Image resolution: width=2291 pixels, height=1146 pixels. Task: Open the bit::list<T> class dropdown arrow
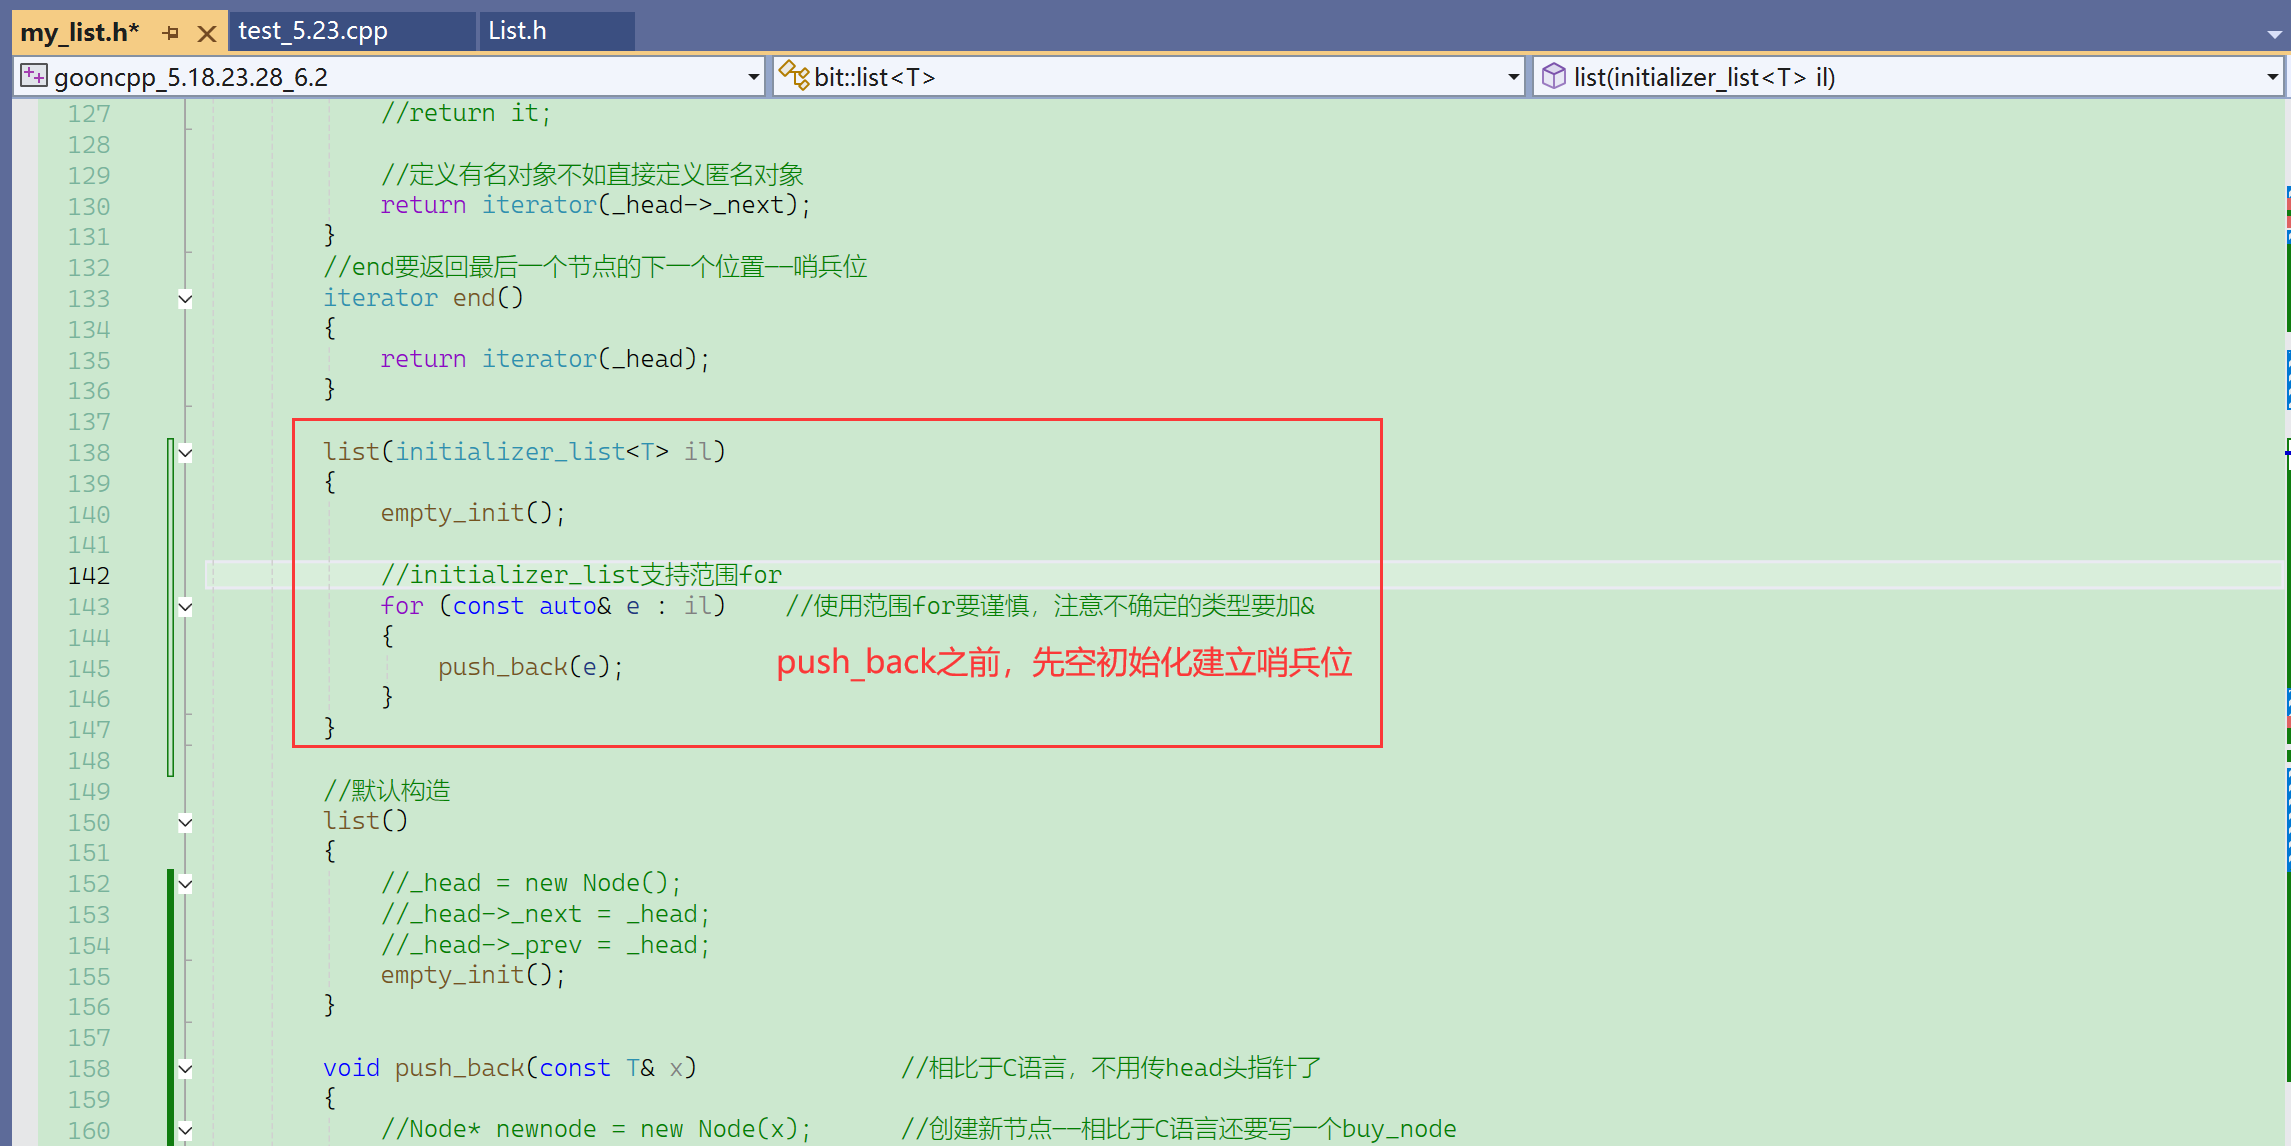[x=1513, y=76]
